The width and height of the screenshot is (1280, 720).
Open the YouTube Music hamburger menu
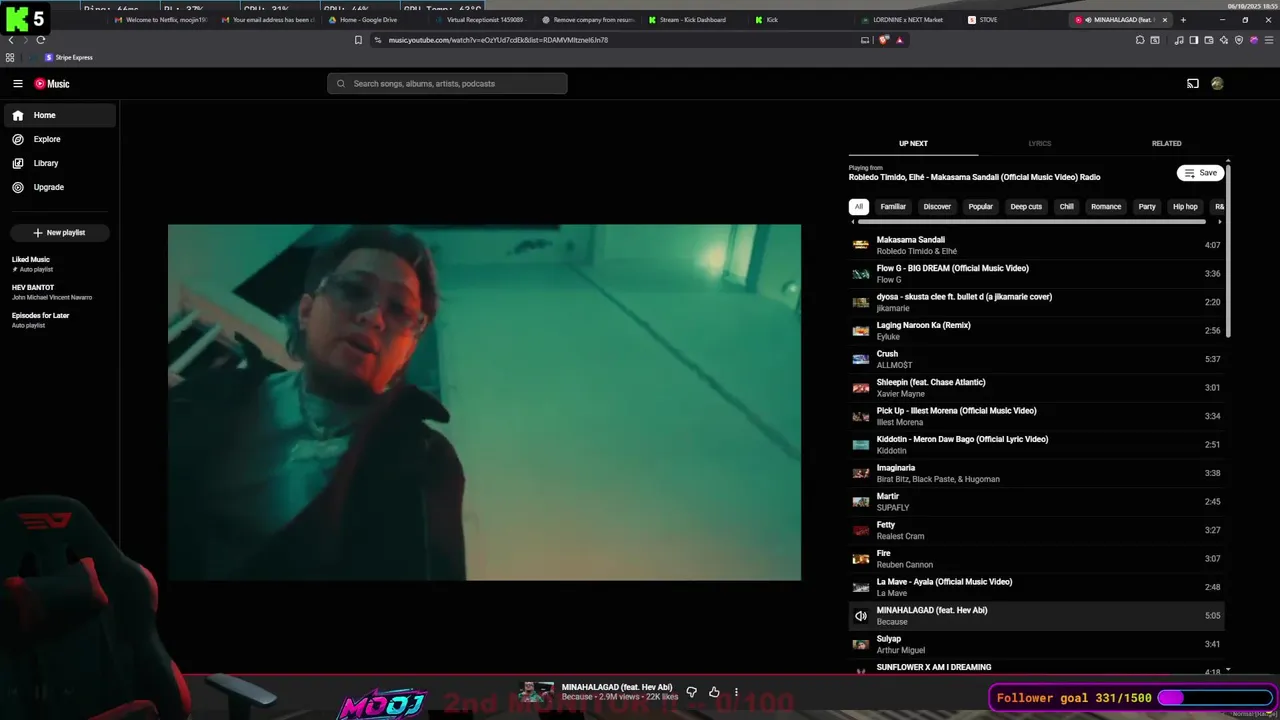18,84
